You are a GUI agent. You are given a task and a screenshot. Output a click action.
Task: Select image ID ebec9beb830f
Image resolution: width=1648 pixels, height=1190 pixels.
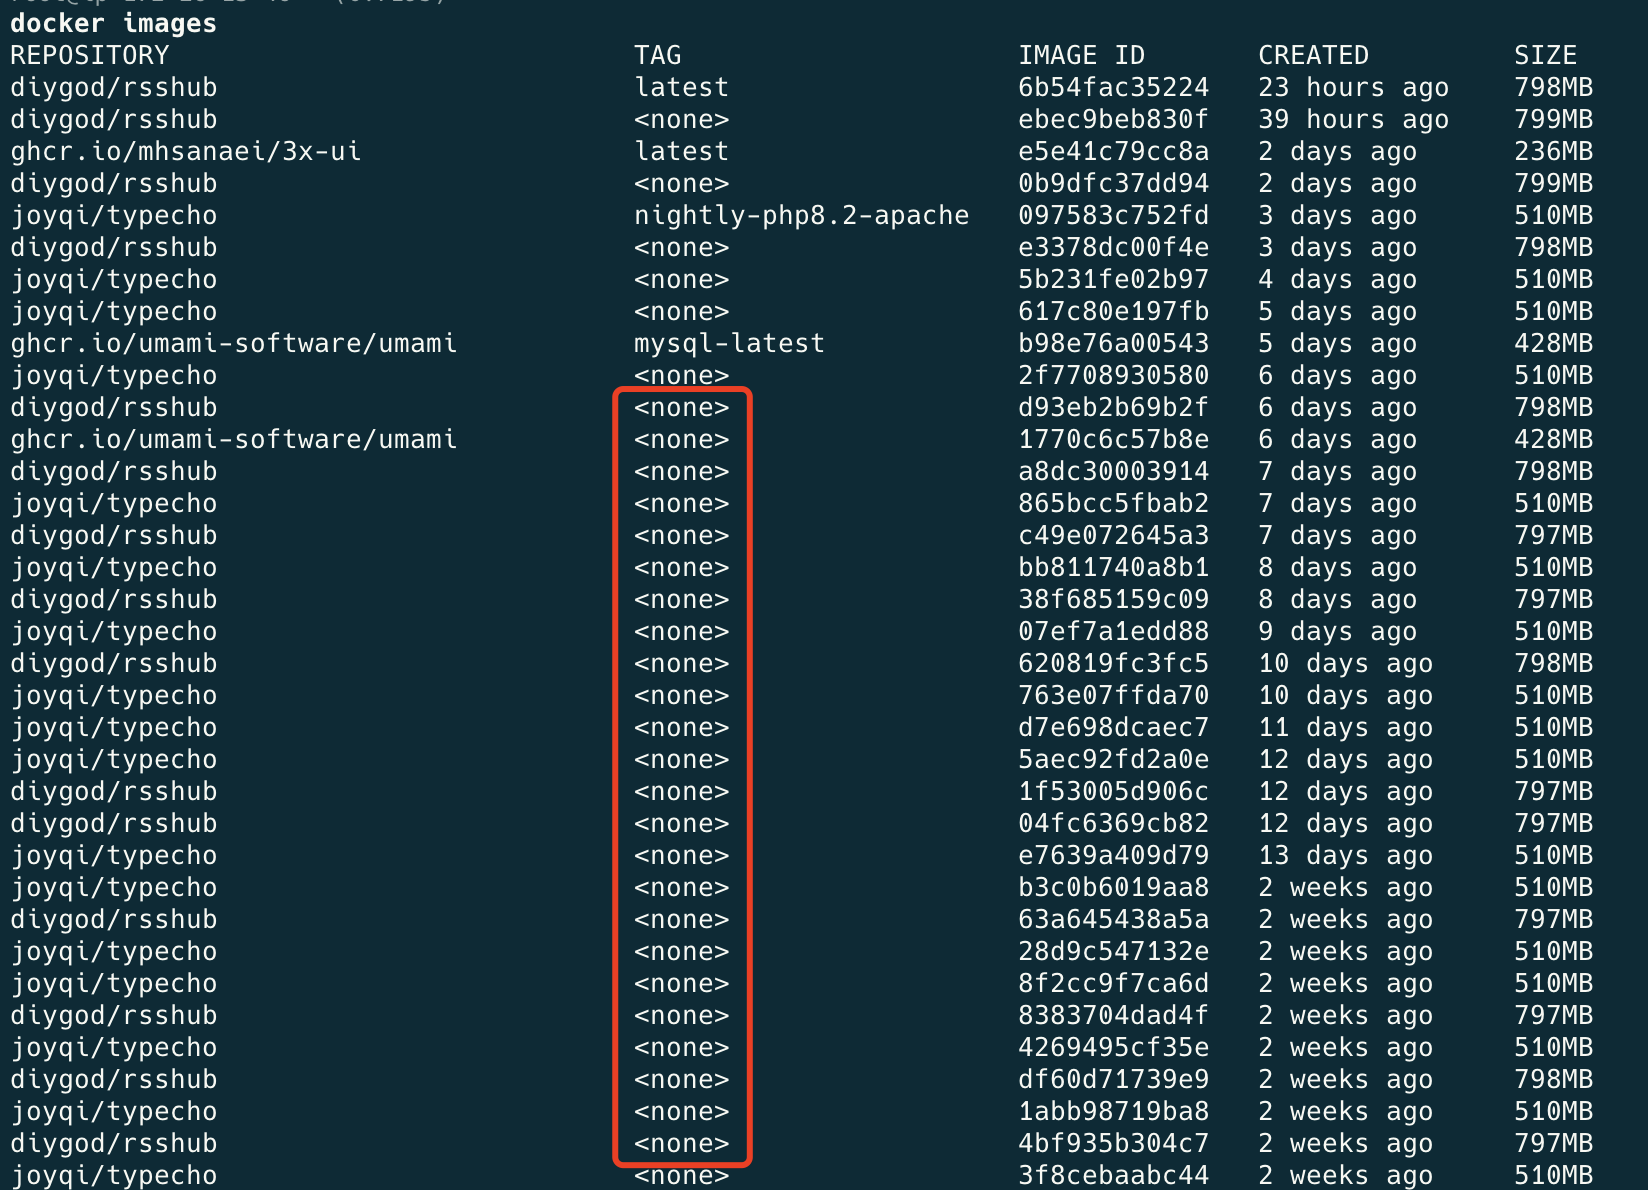1113,119
